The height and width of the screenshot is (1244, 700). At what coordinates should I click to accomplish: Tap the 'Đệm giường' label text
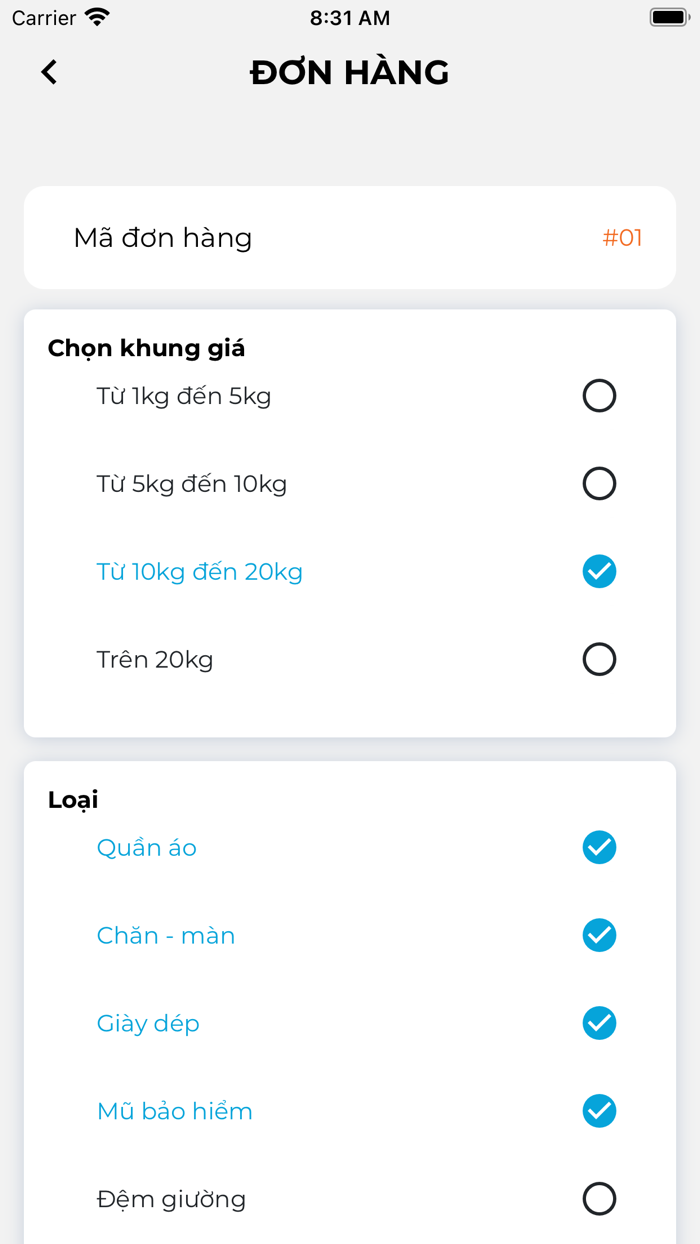171,1199
